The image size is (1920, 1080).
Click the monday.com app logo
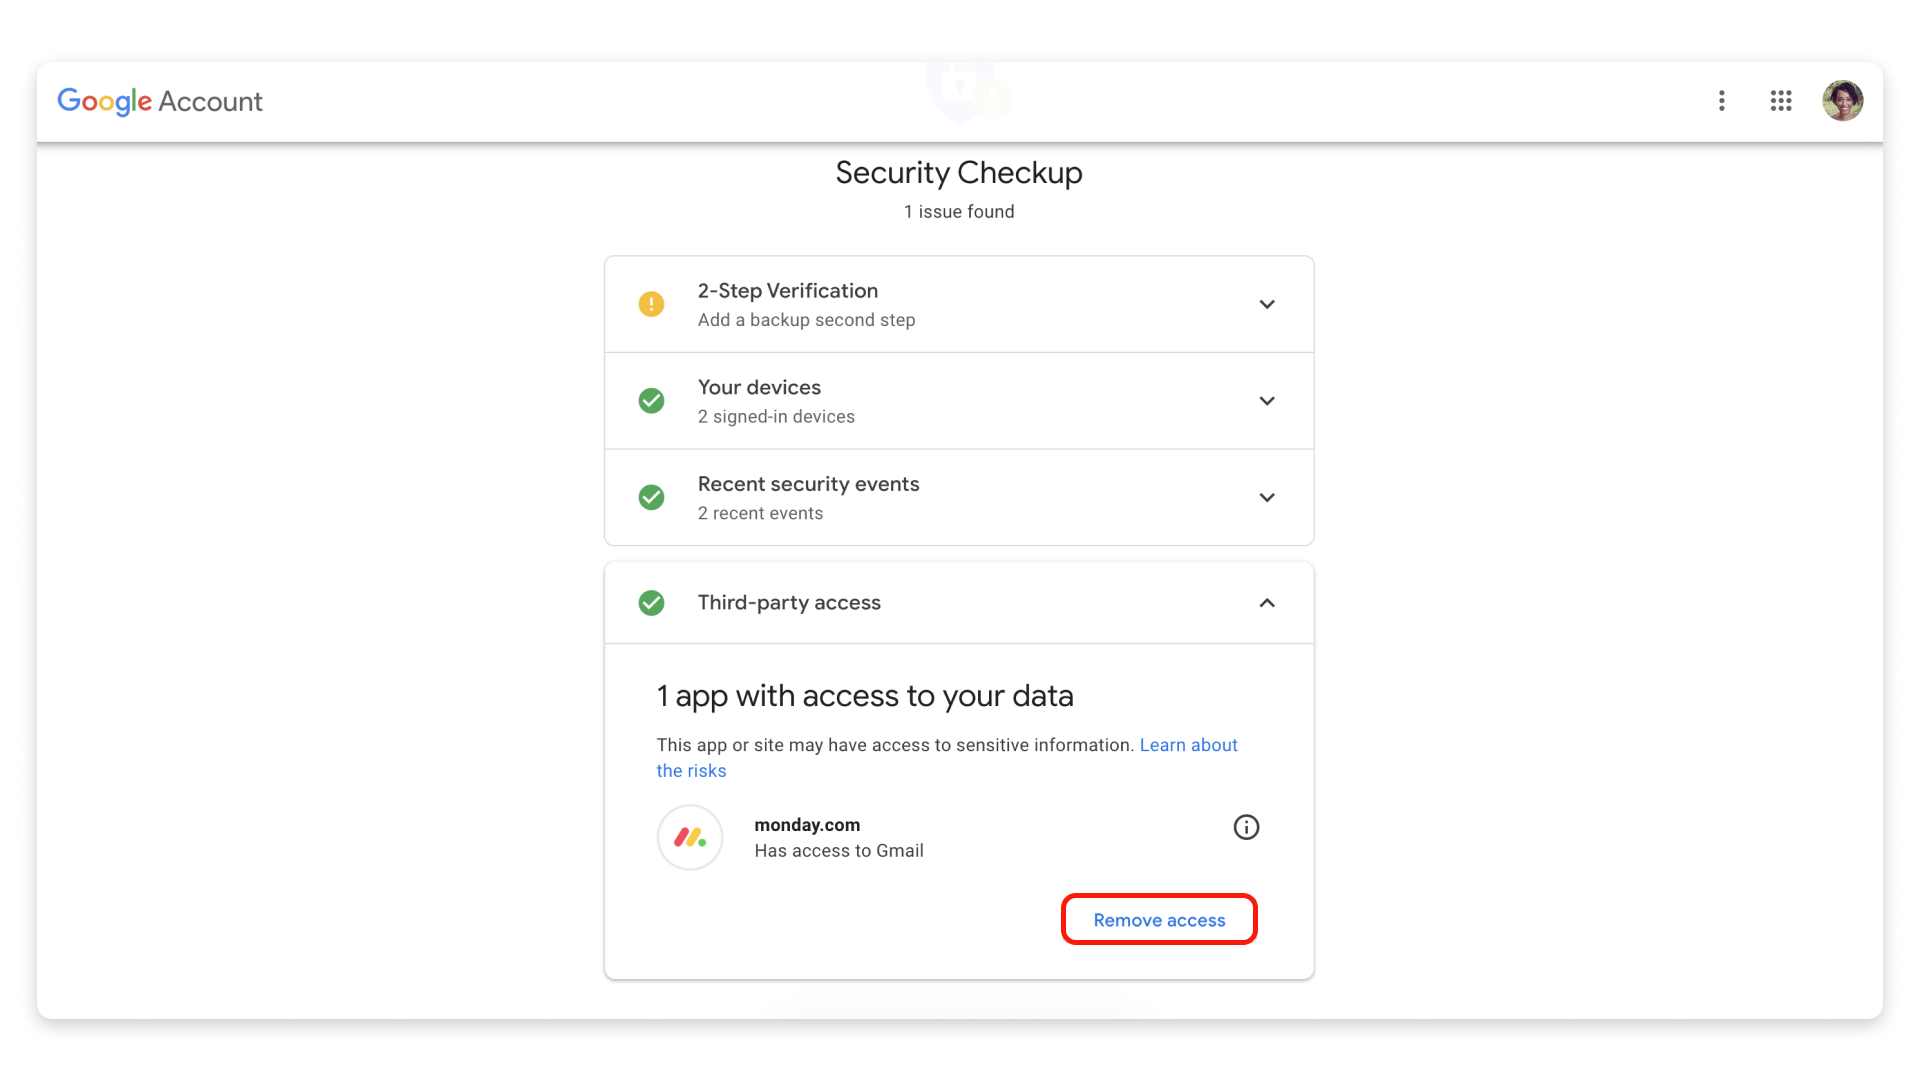pyautogui.click(x=690, y=837)
